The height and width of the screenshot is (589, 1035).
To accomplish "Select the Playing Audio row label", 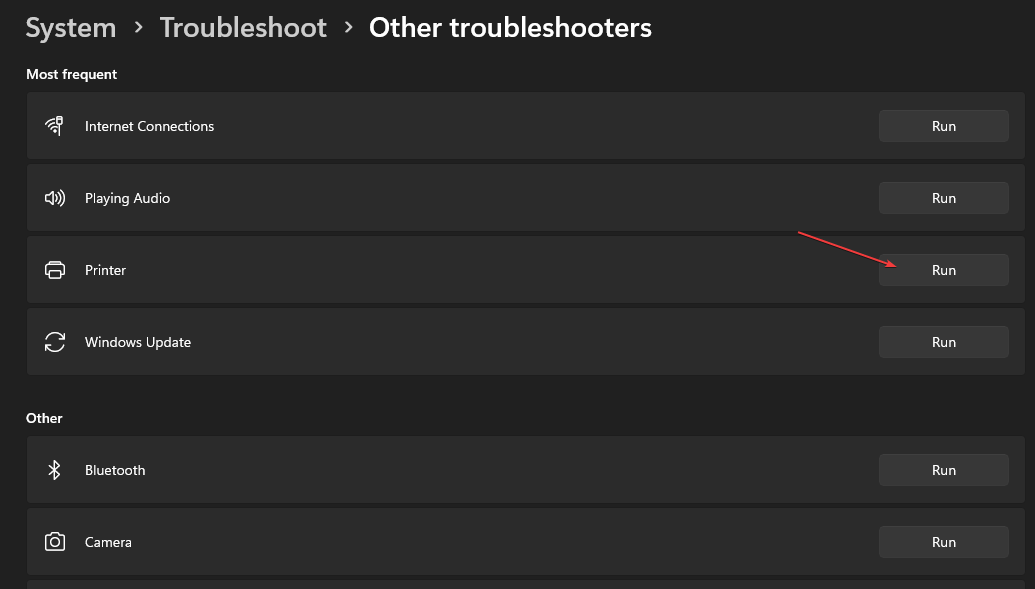I will click(127, 198).
